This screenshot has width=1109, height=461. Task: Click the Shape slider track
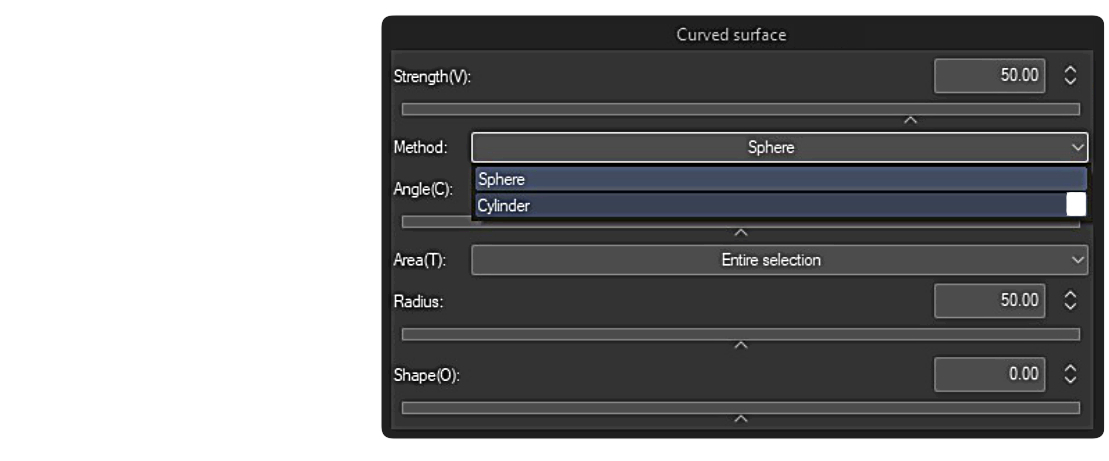coord(740,408)
